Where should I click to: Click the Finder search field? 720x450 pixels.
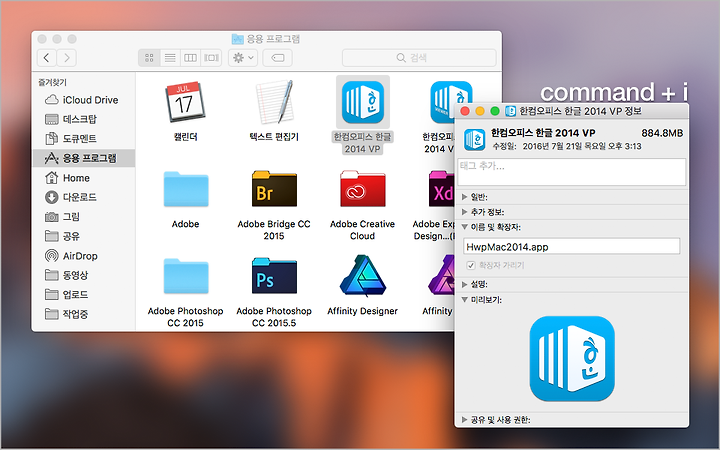[x=419, y=58]
